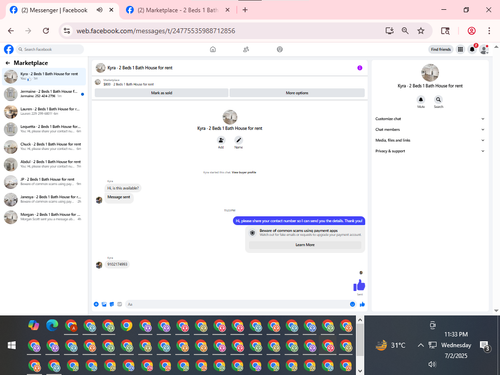Expand Customize chat section

click(430, 119)
